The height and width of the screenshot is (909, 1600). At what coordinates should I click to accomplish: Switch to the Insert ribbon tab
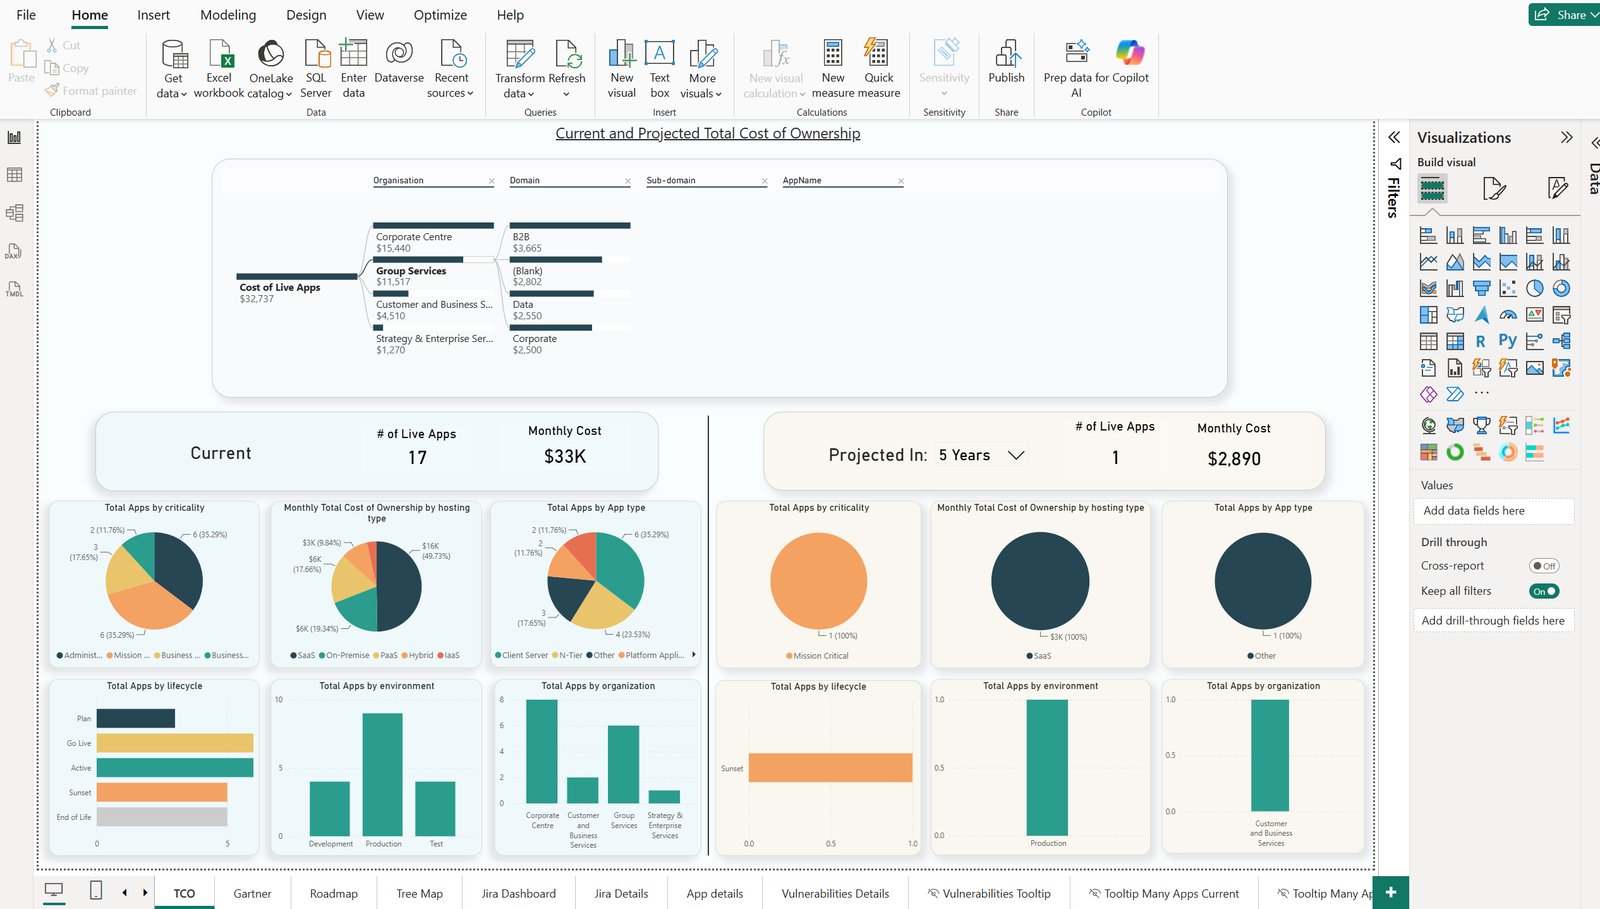pos(153,15)
